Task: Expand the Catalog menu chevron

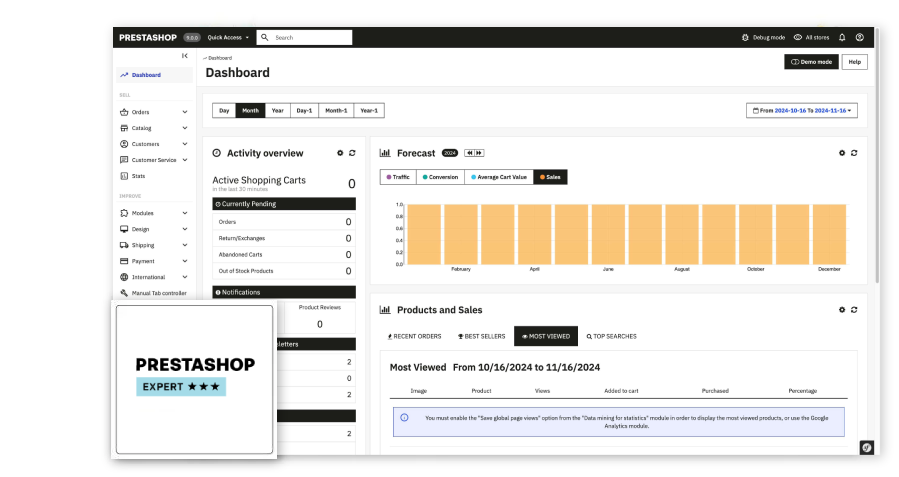Action: tap(185, 128)
